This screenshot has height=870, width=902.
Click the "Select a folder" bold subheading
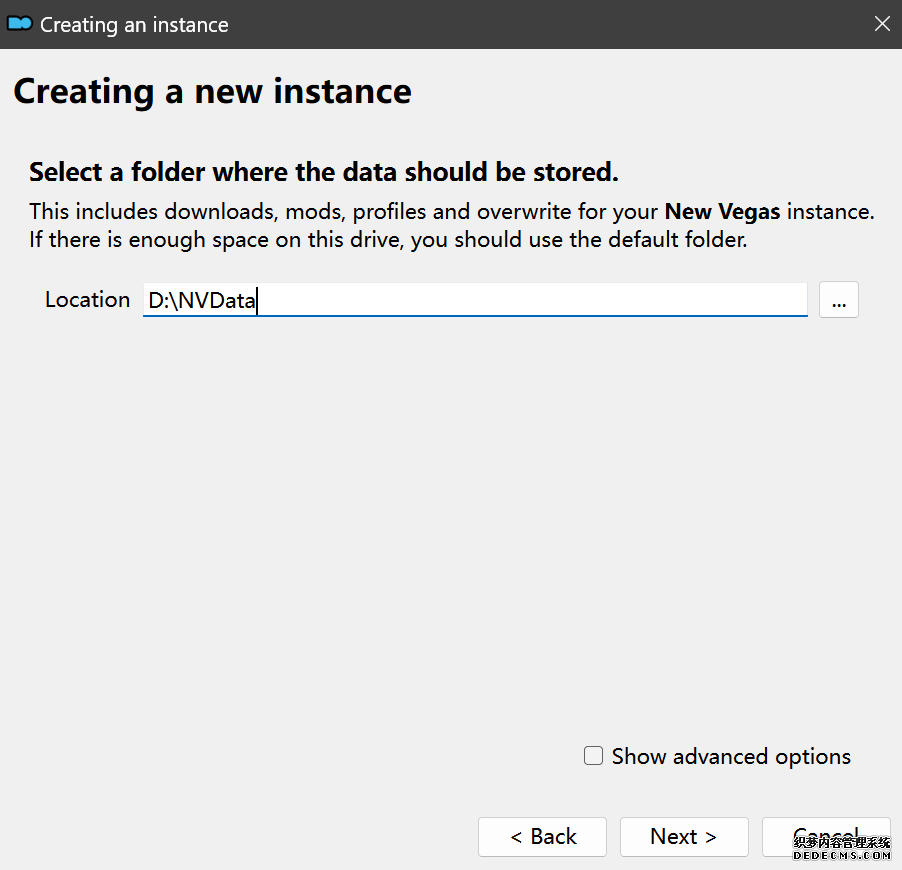[x=323, y=172]
